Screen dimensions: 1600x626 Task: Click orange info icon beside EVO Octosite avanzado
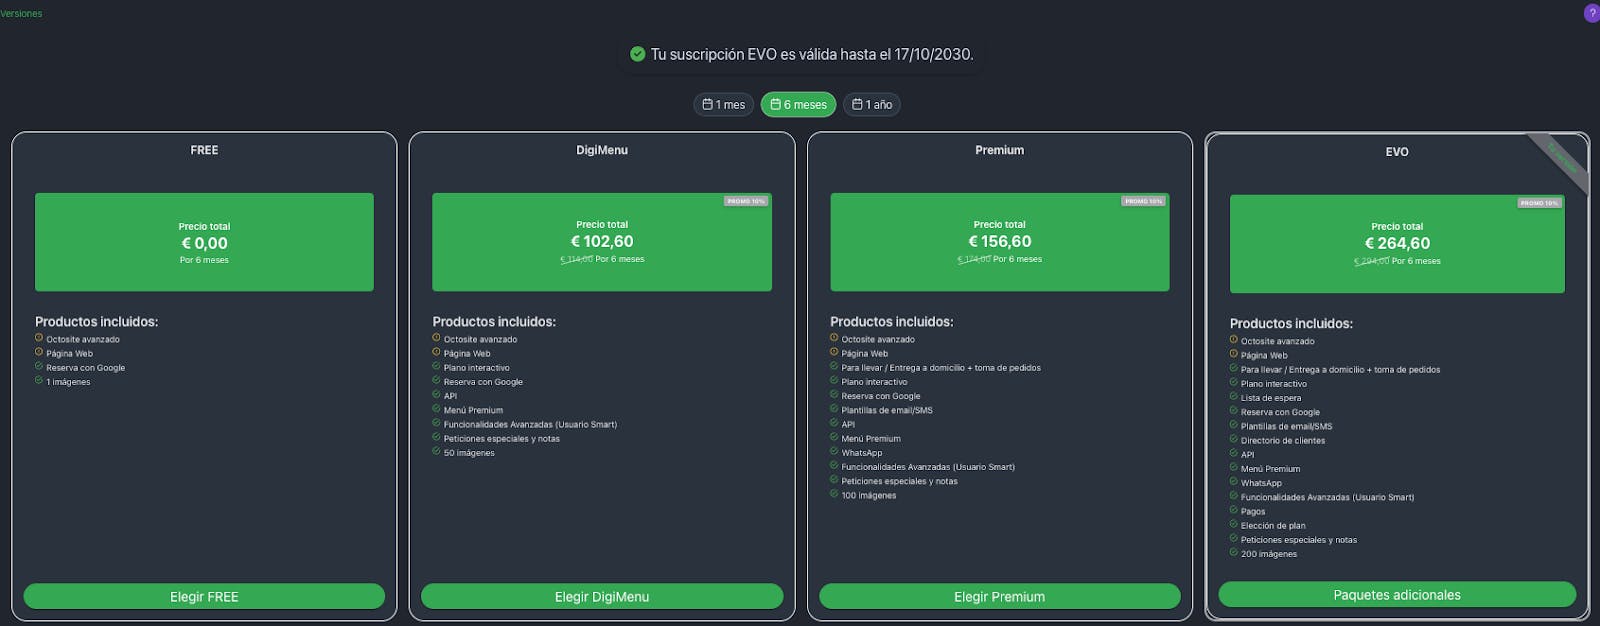coord(1233,340)
